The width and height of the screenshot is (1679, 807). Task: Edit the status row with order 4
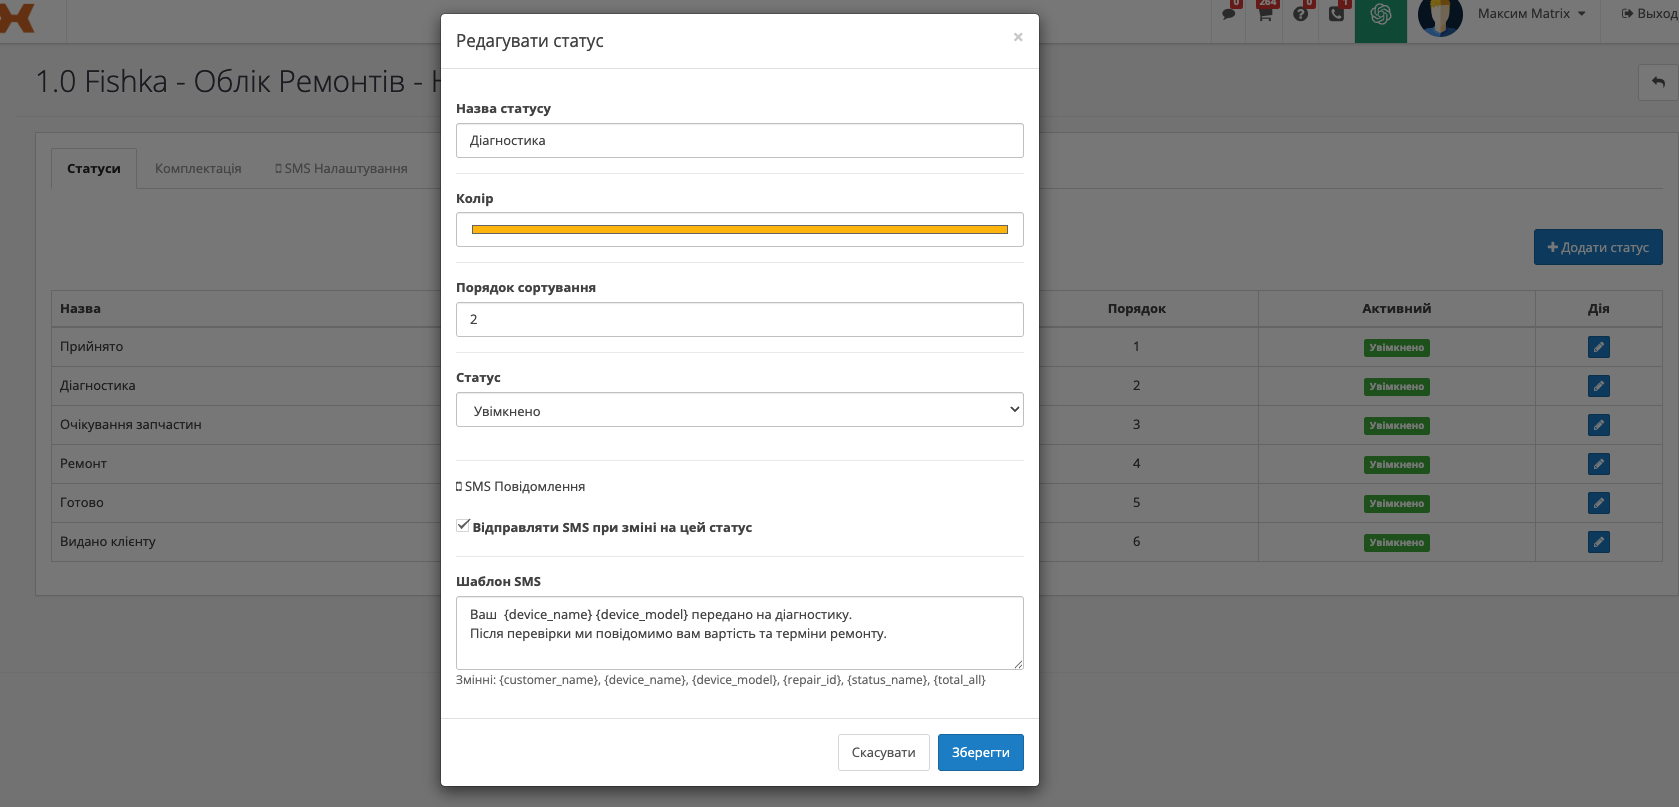click(x=1599, y=464)
